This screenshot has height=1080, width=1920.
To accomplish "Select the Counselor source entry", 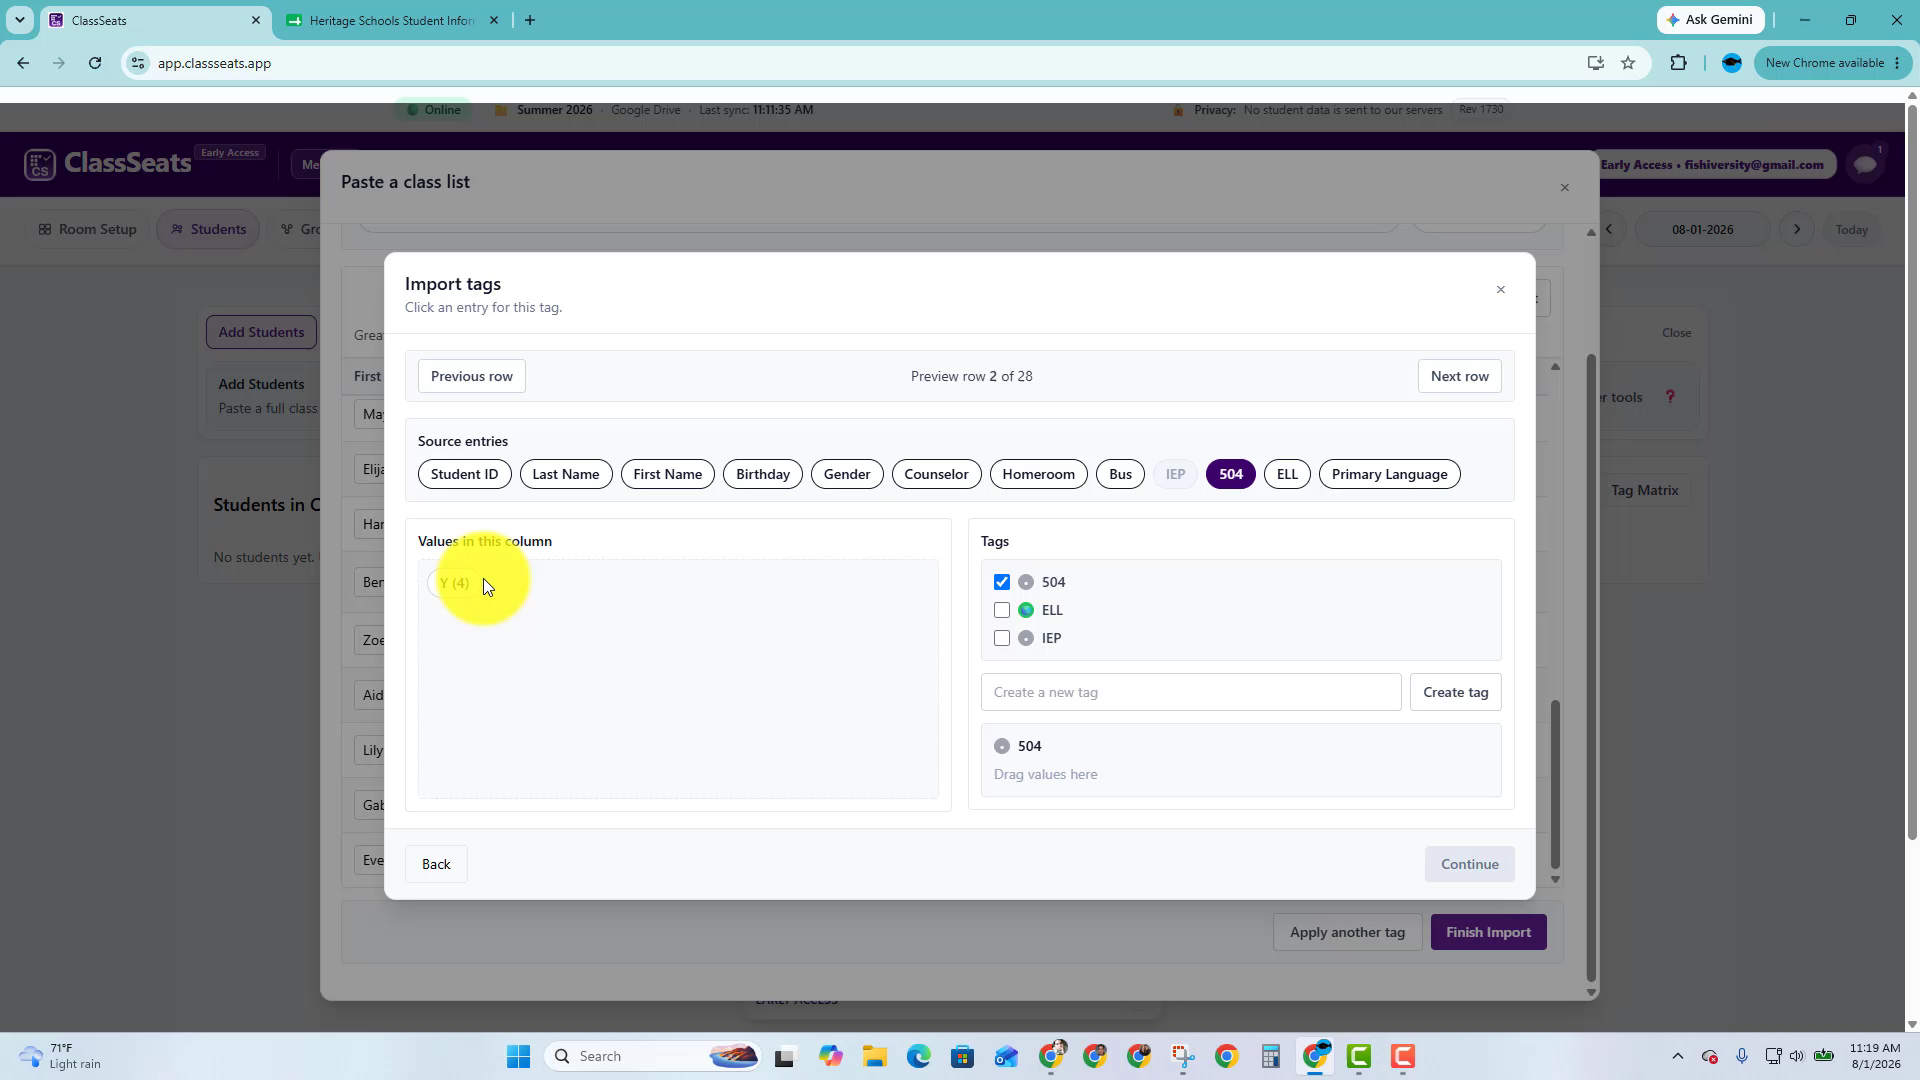I will pyautogui.click(x=936, y=474).
